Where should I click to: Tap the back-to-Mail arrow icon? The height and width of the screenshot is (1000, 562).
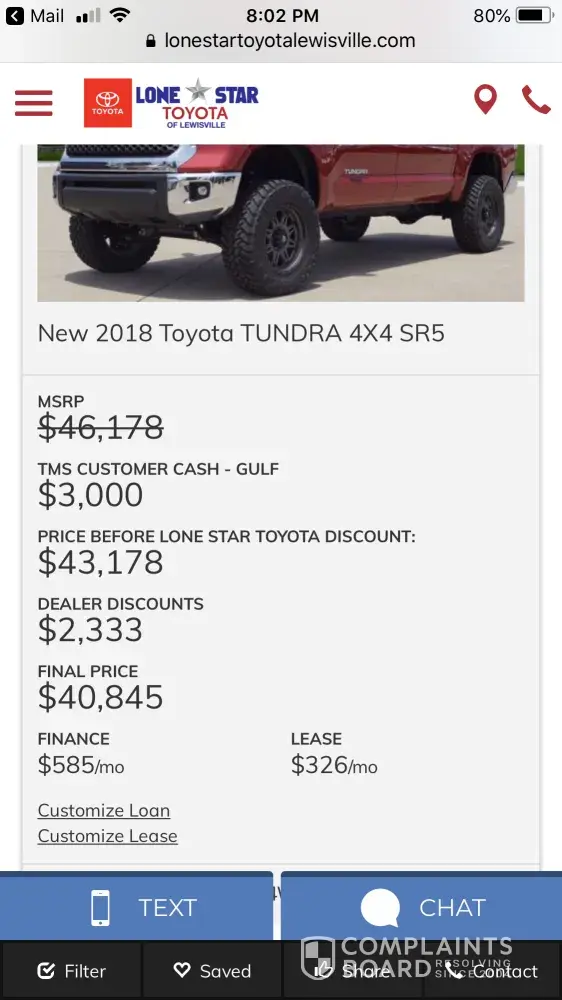click(x=15, y=16)
